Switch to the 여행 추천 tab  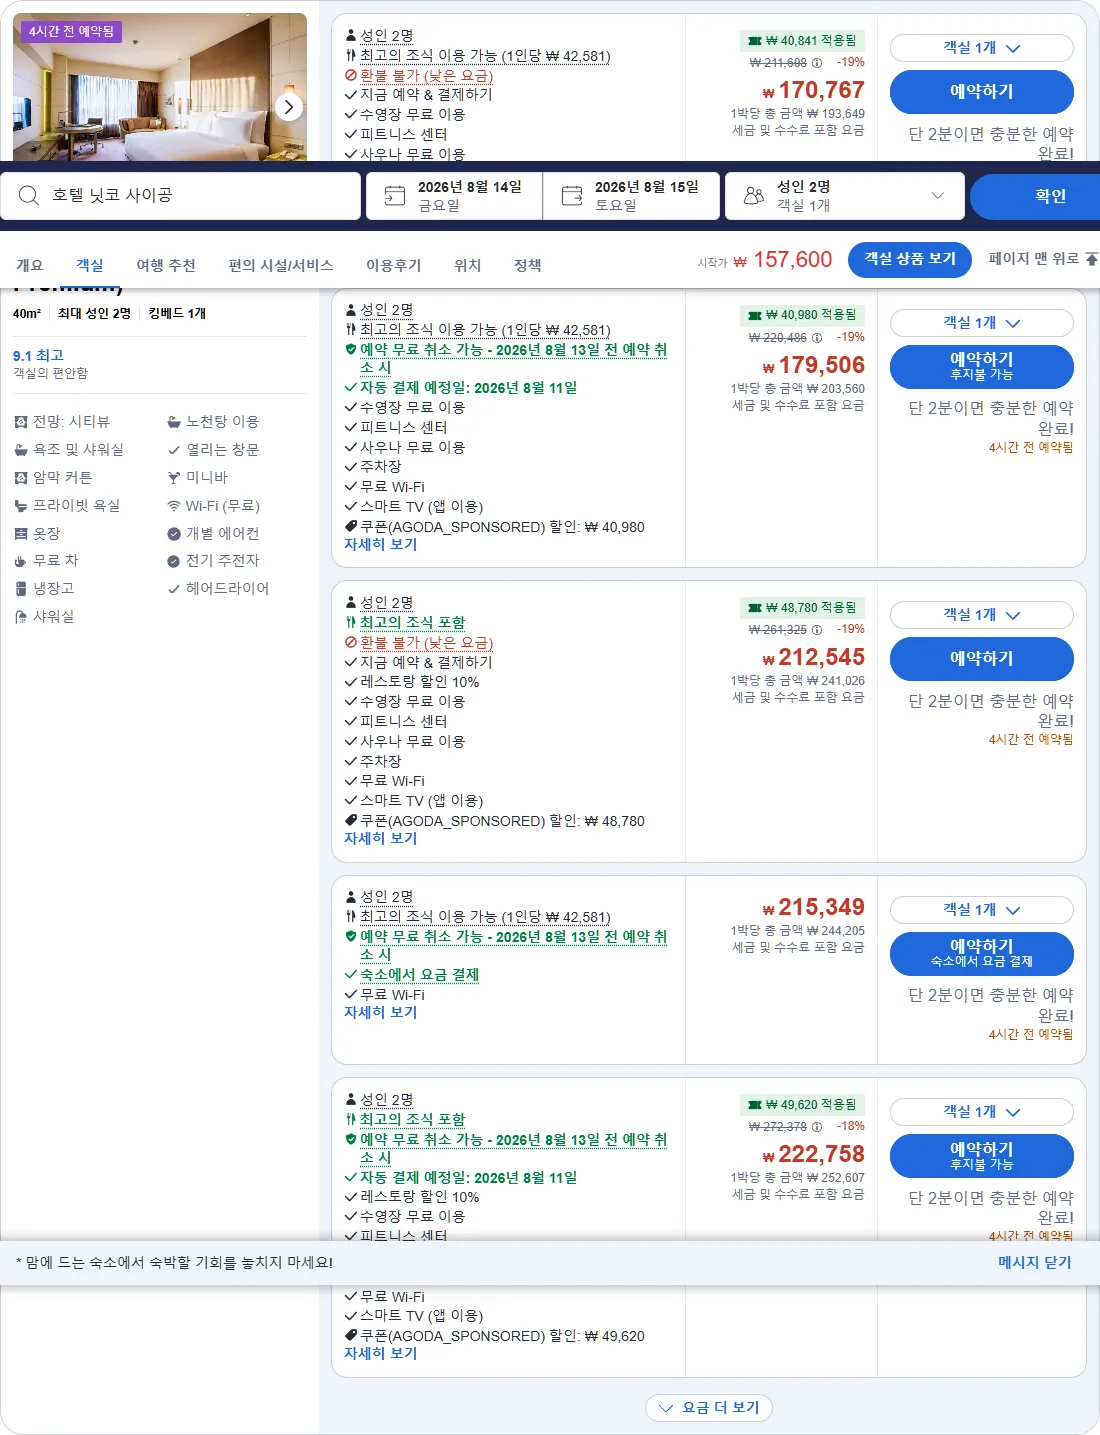pos(166,265)
